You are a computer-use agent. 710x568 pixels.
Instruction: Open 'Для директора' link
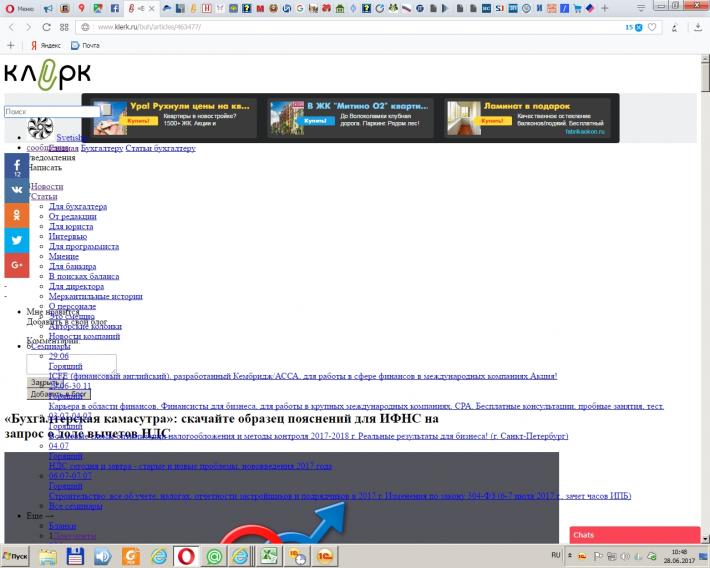point(76,286)
